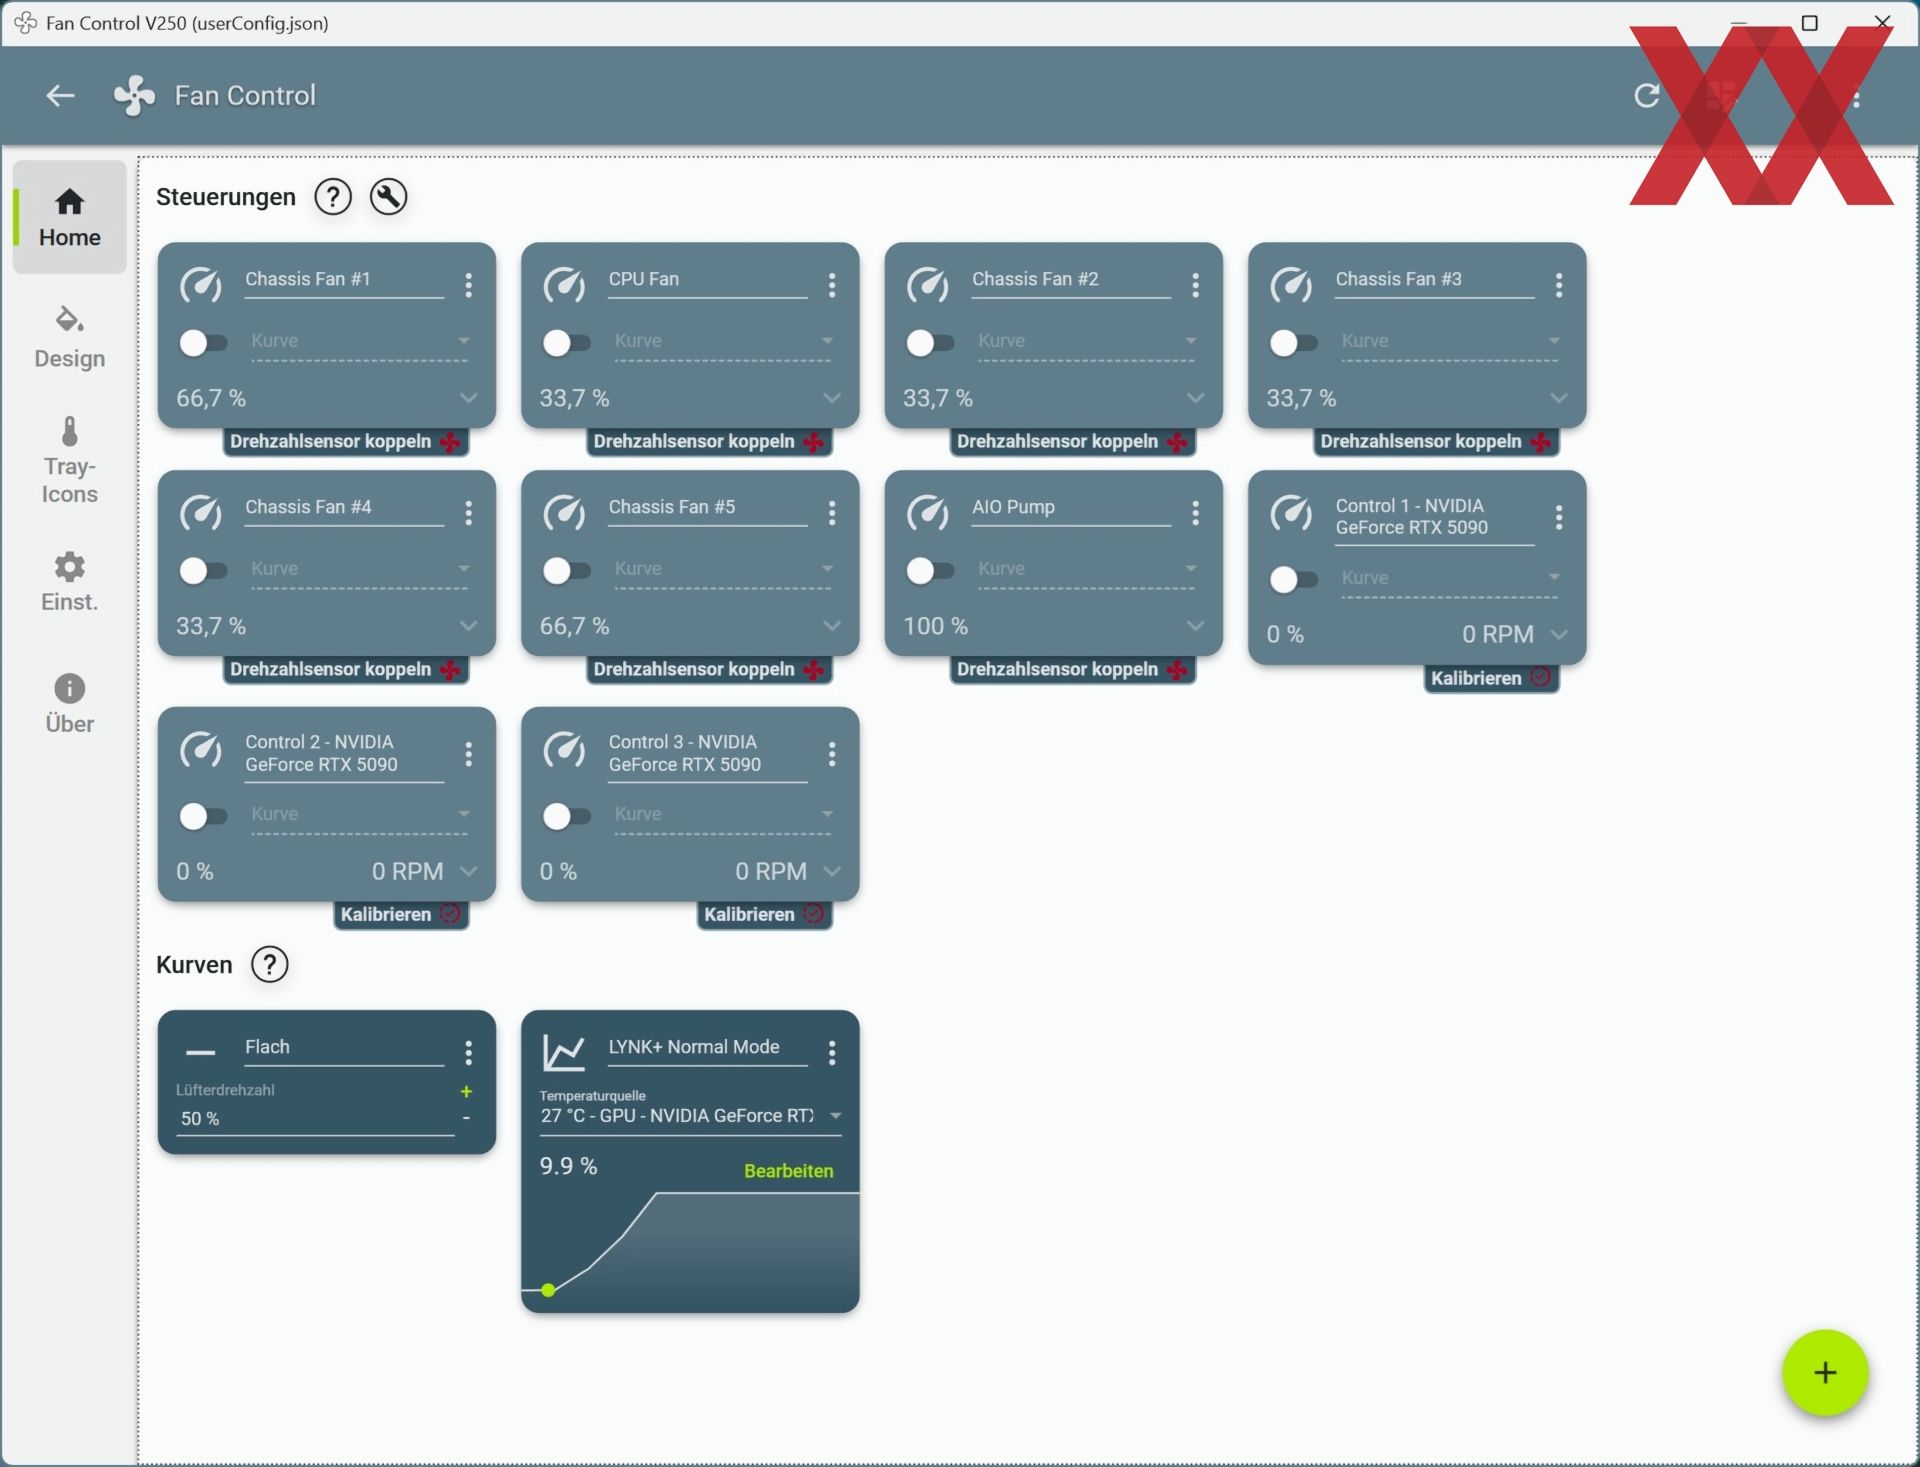This screenshot has width=1920, height=1467.
Task: Click the wrench icon beside Steuerungen
Action: 388,197
